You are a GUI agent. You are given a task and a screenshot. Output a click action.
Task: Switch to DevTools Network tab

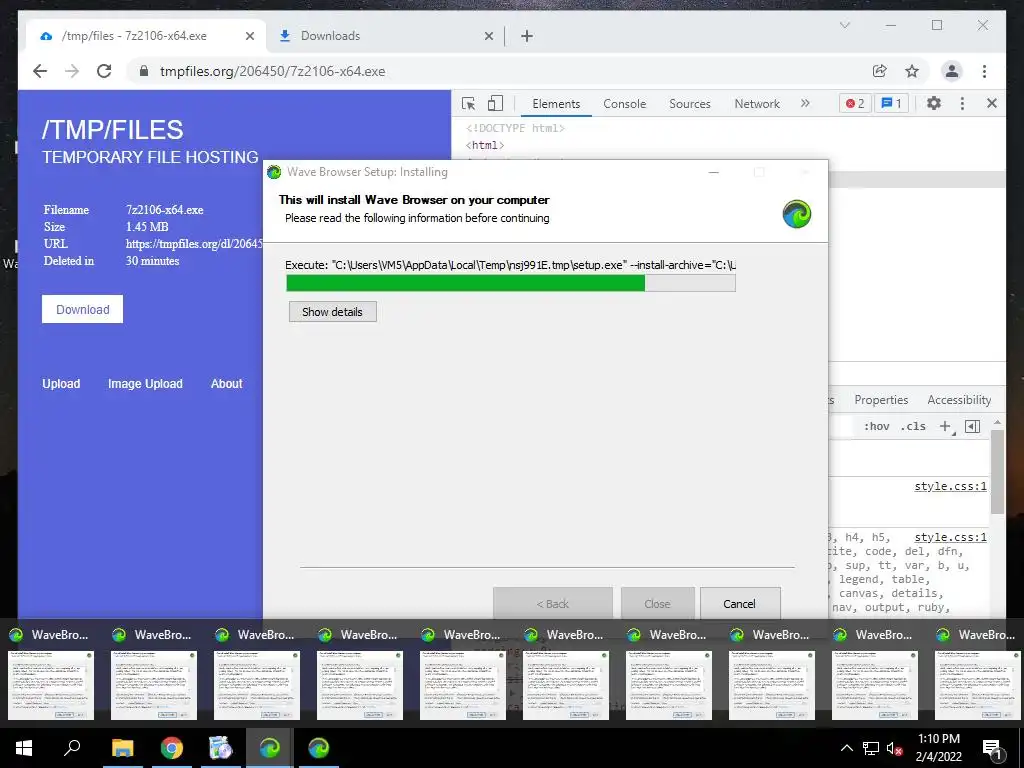coord(757,104)
